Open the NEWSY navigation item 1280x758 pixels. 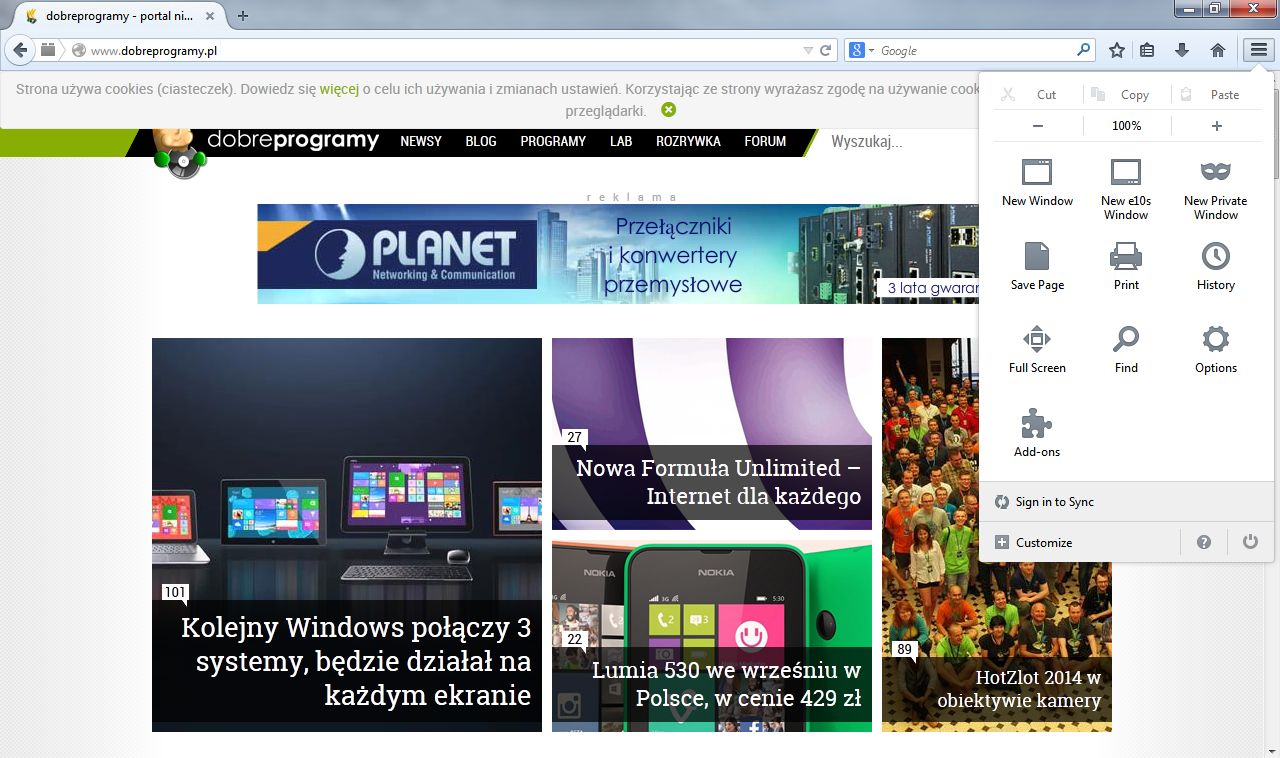click(421, 141)
